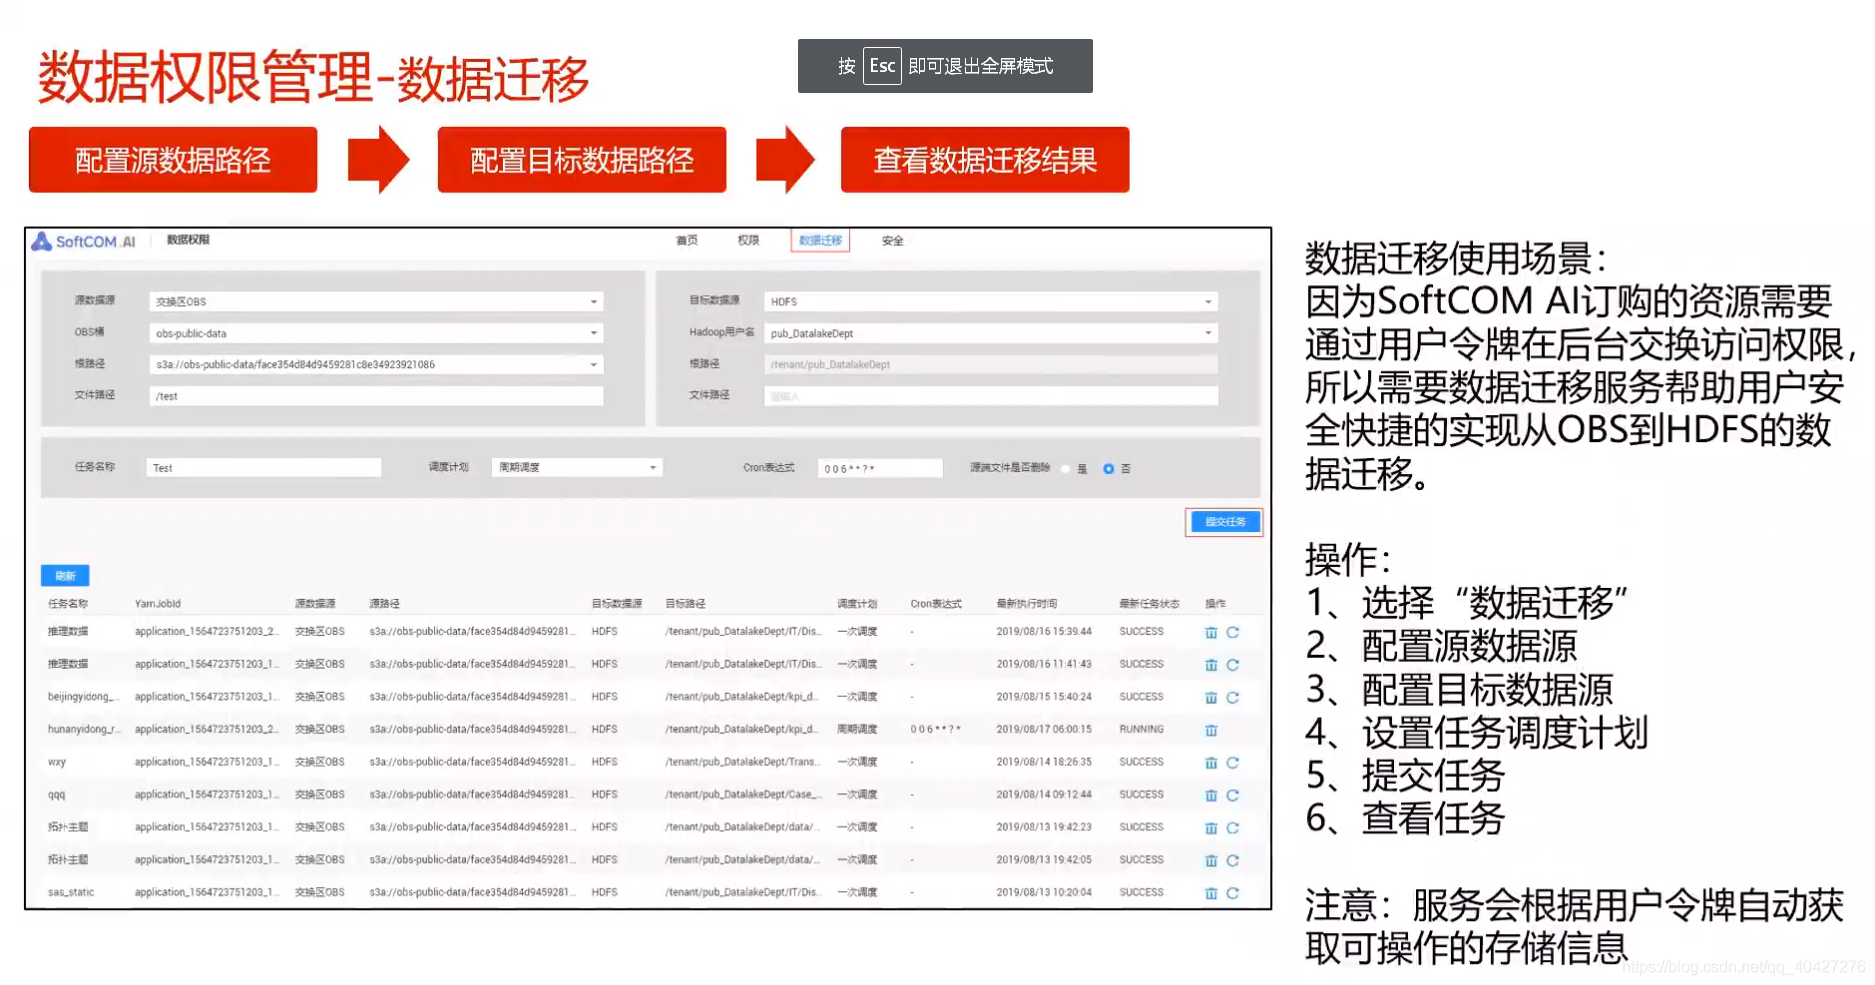This screenshot has width=1875, height=985.
Task: Click the 提交任务 submit button
Action: pos(1225,522)
